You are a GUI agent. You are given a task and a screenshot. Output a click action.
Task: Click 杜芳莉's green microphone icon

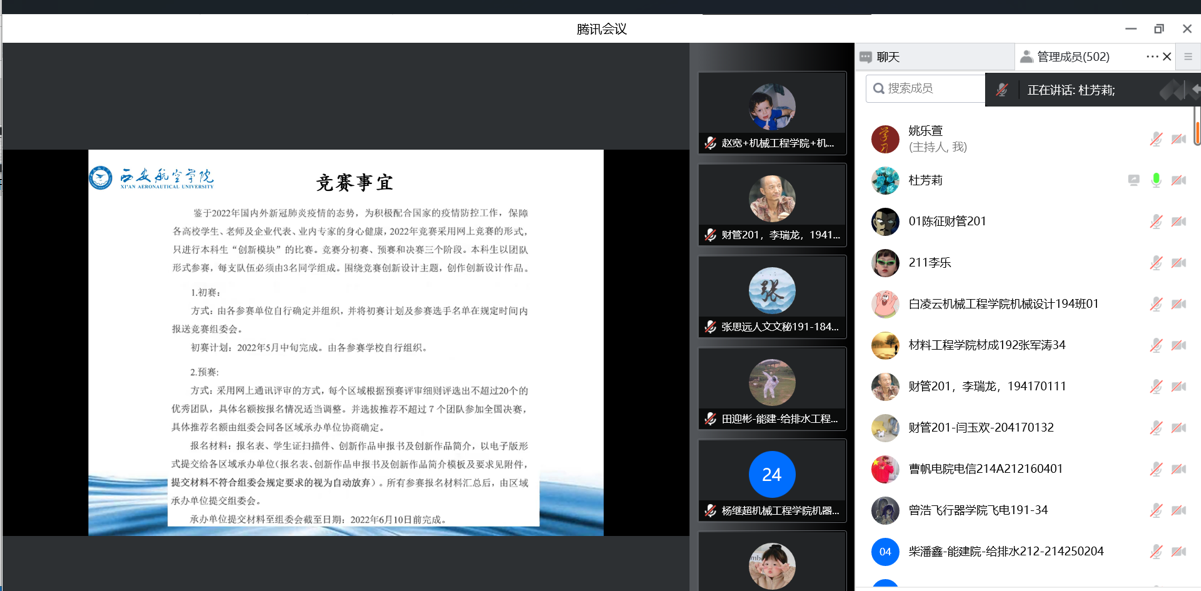[x=1156, y=180]
